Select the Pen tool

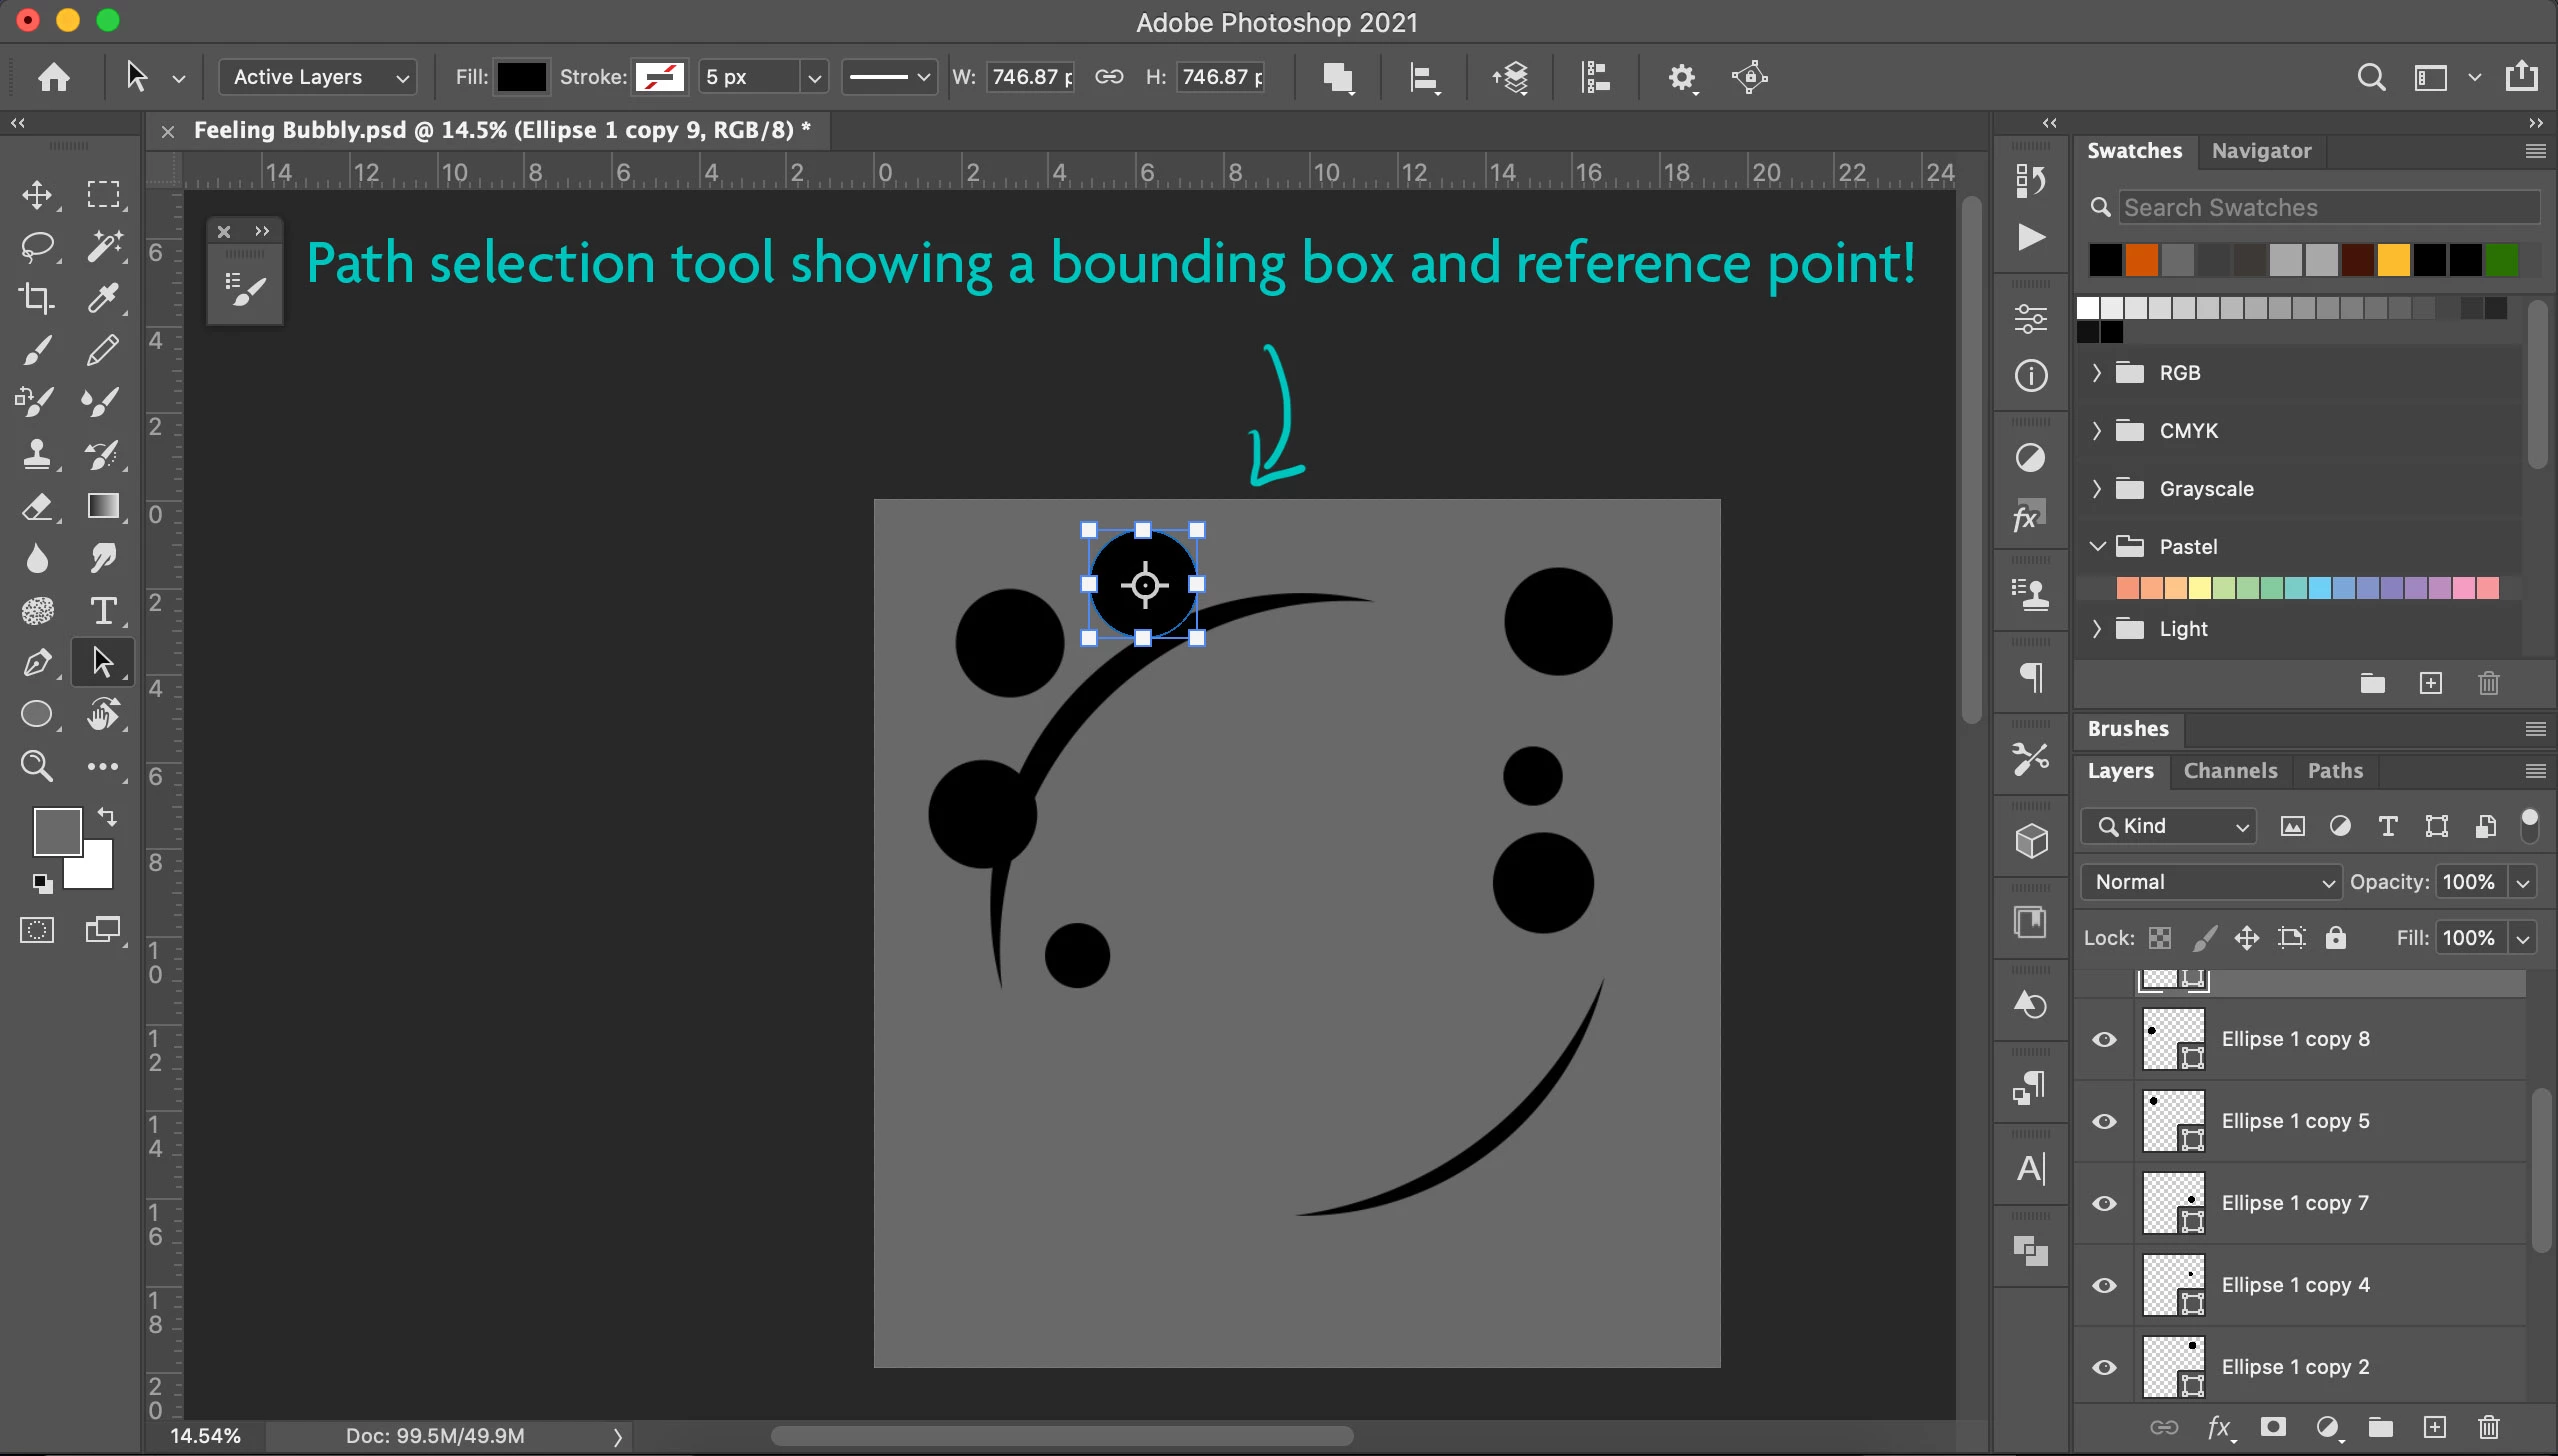click(38, 662)
